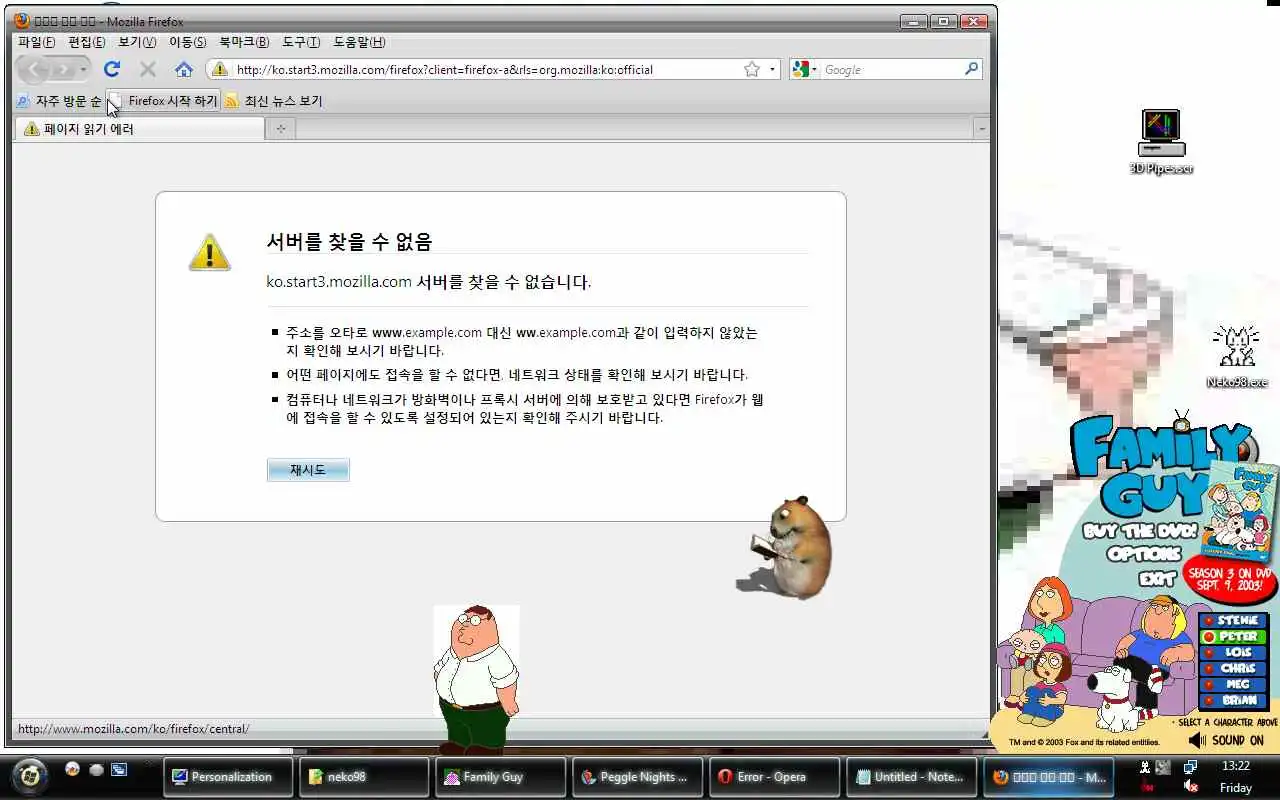This screenshot has width=1280, height=800.
Task: Open the 도움말(H) menu
Action: pos(359,42)
